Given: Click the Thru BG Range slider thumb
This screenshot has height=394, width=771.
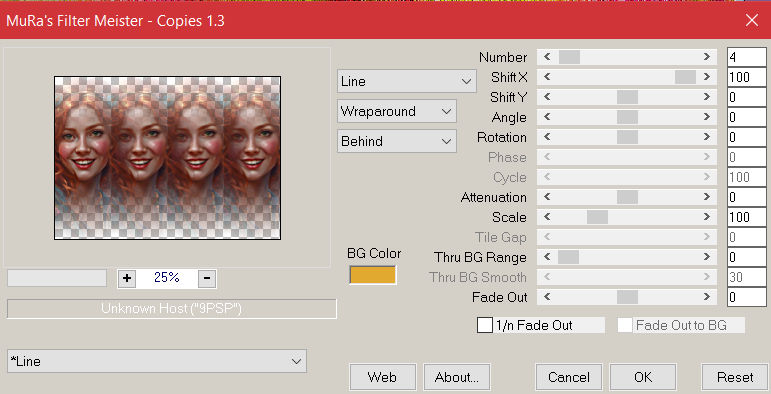Looking at the screenshot, I should 568,257.
